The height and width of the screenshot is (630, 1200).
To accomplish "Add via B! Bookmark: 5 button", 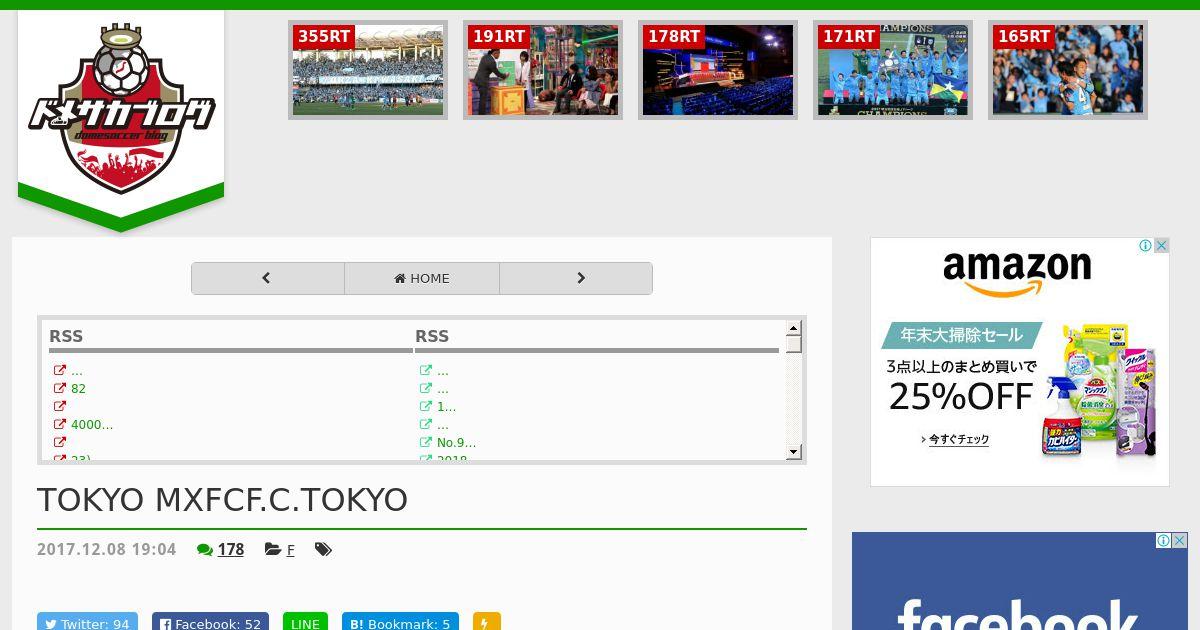I will (x=400, y=623).
